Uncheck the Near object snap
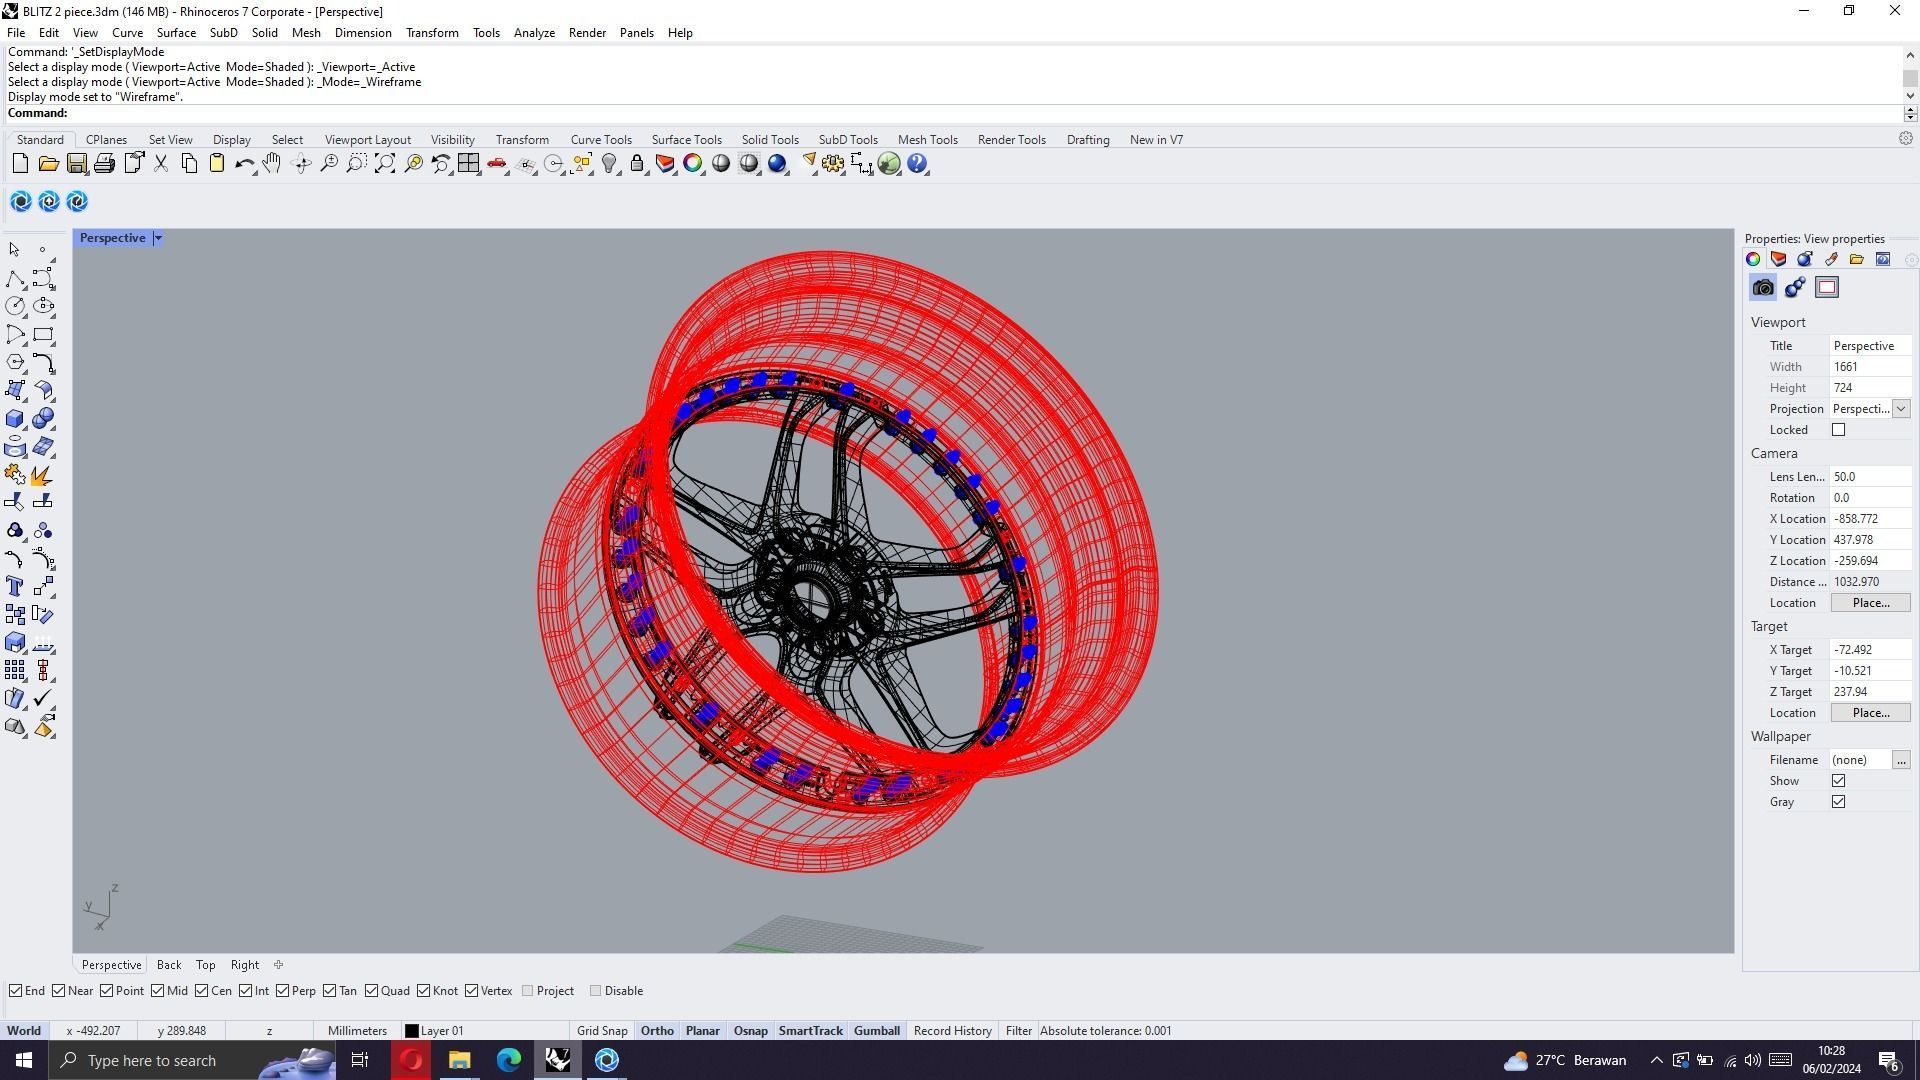The height and width of the screenshot is (1080, 1920). pyautogui.click(x=59, y=991)
